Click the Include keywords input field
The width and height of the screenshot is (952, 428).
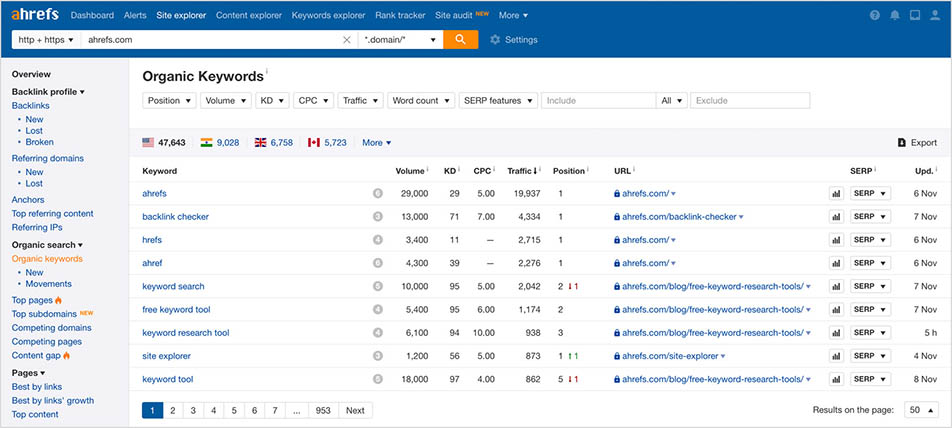(x=598, y=101)
